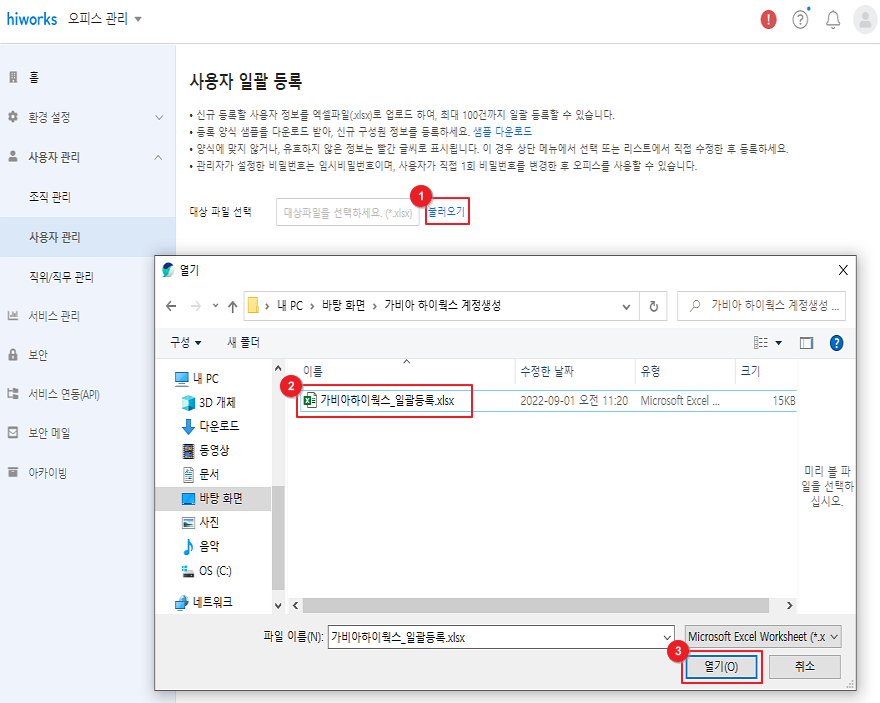This screenshot has height=703, width=880.
Task: Click the 불러오기 link
Action: point(447,212)
